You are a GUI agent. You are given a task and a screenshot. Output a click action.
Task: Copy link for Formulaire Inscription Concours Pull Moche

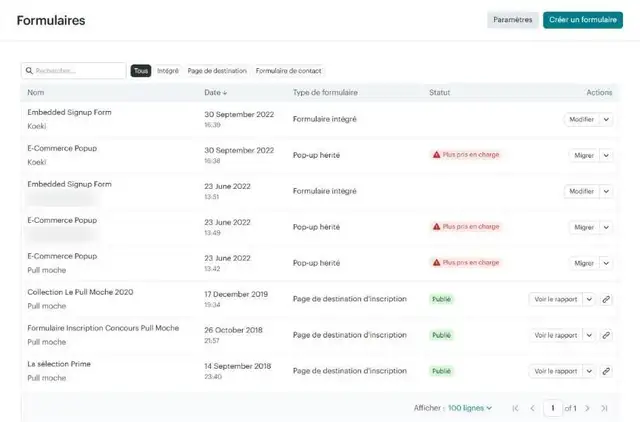click(x=606, y=335)
